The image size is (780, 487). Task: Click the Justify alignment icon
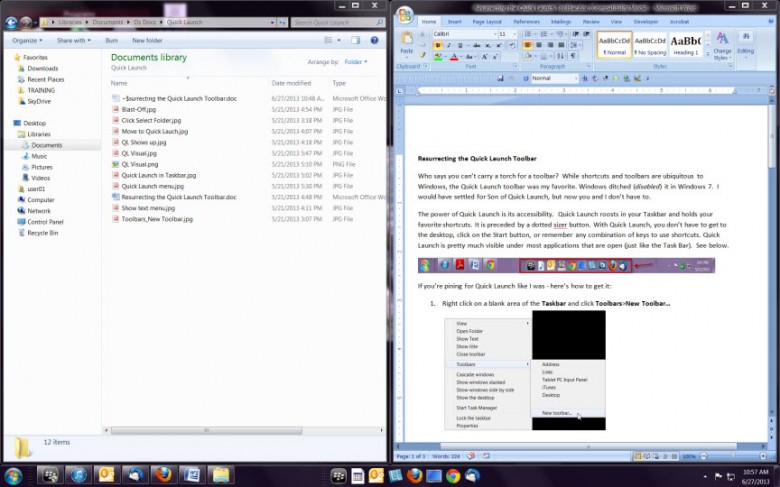coord(561,45)
